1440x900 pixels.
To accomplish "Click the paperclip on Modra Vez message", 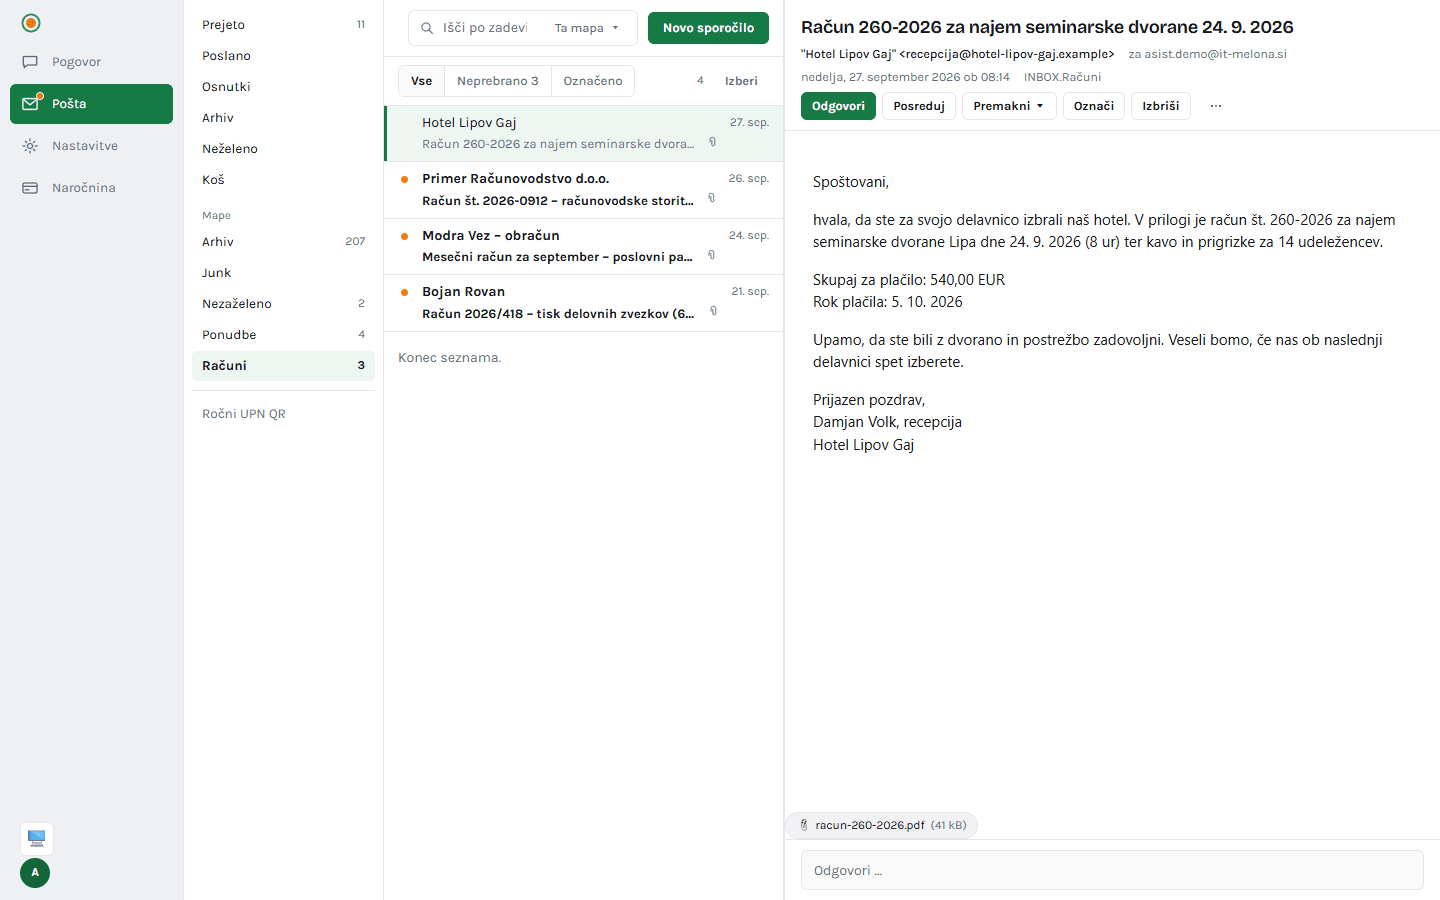I will tap(711, 255).
